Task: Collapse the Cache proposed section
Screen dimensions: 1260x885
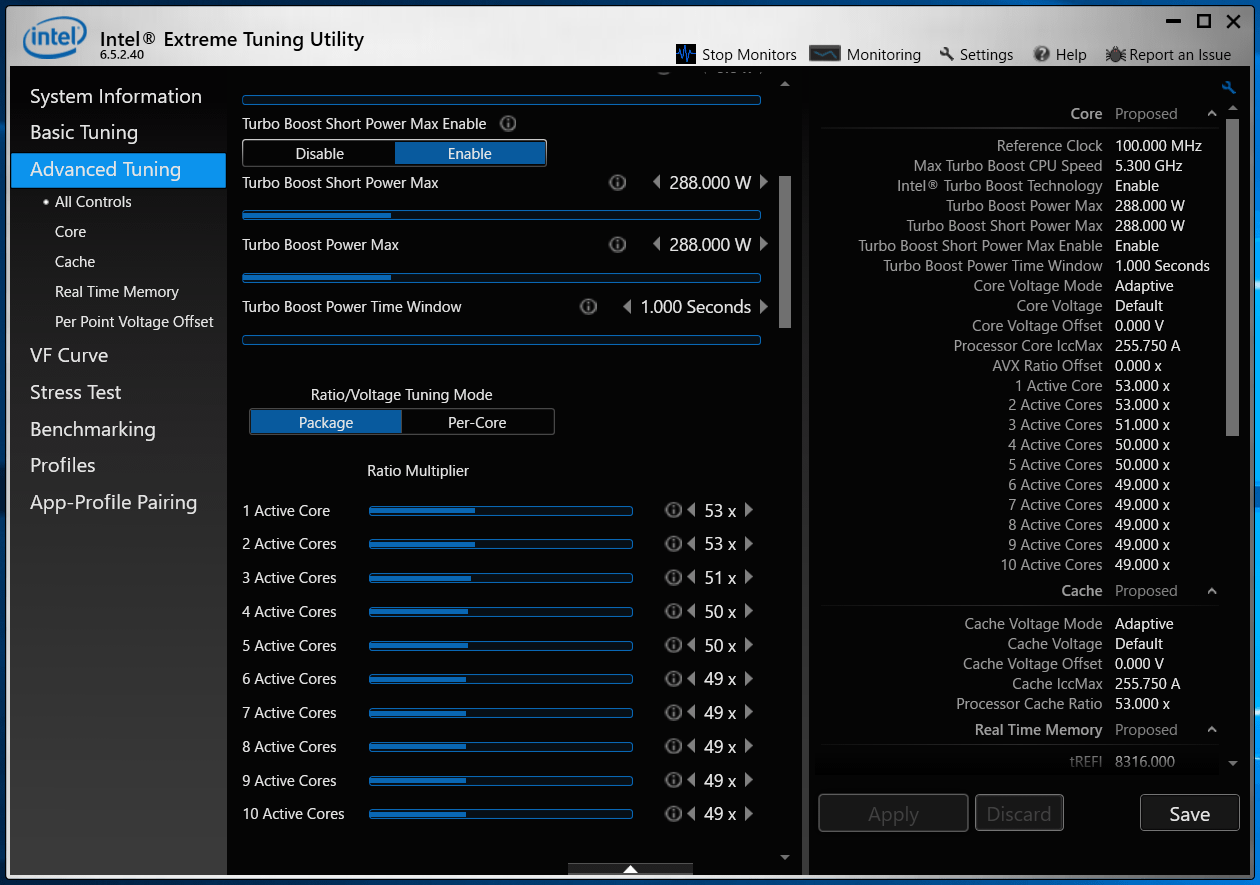Action: click(x=1212, y=591)
